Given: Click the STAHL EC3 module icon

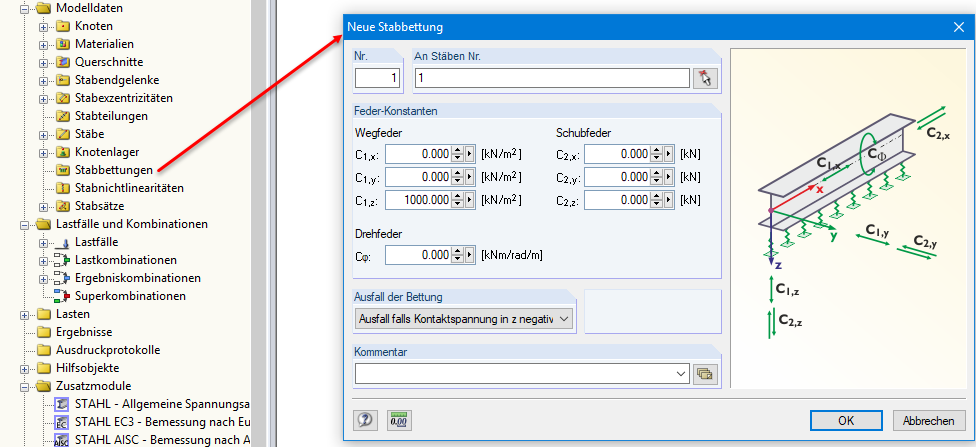Looking at the screenshot, I should tap(62, 422).
